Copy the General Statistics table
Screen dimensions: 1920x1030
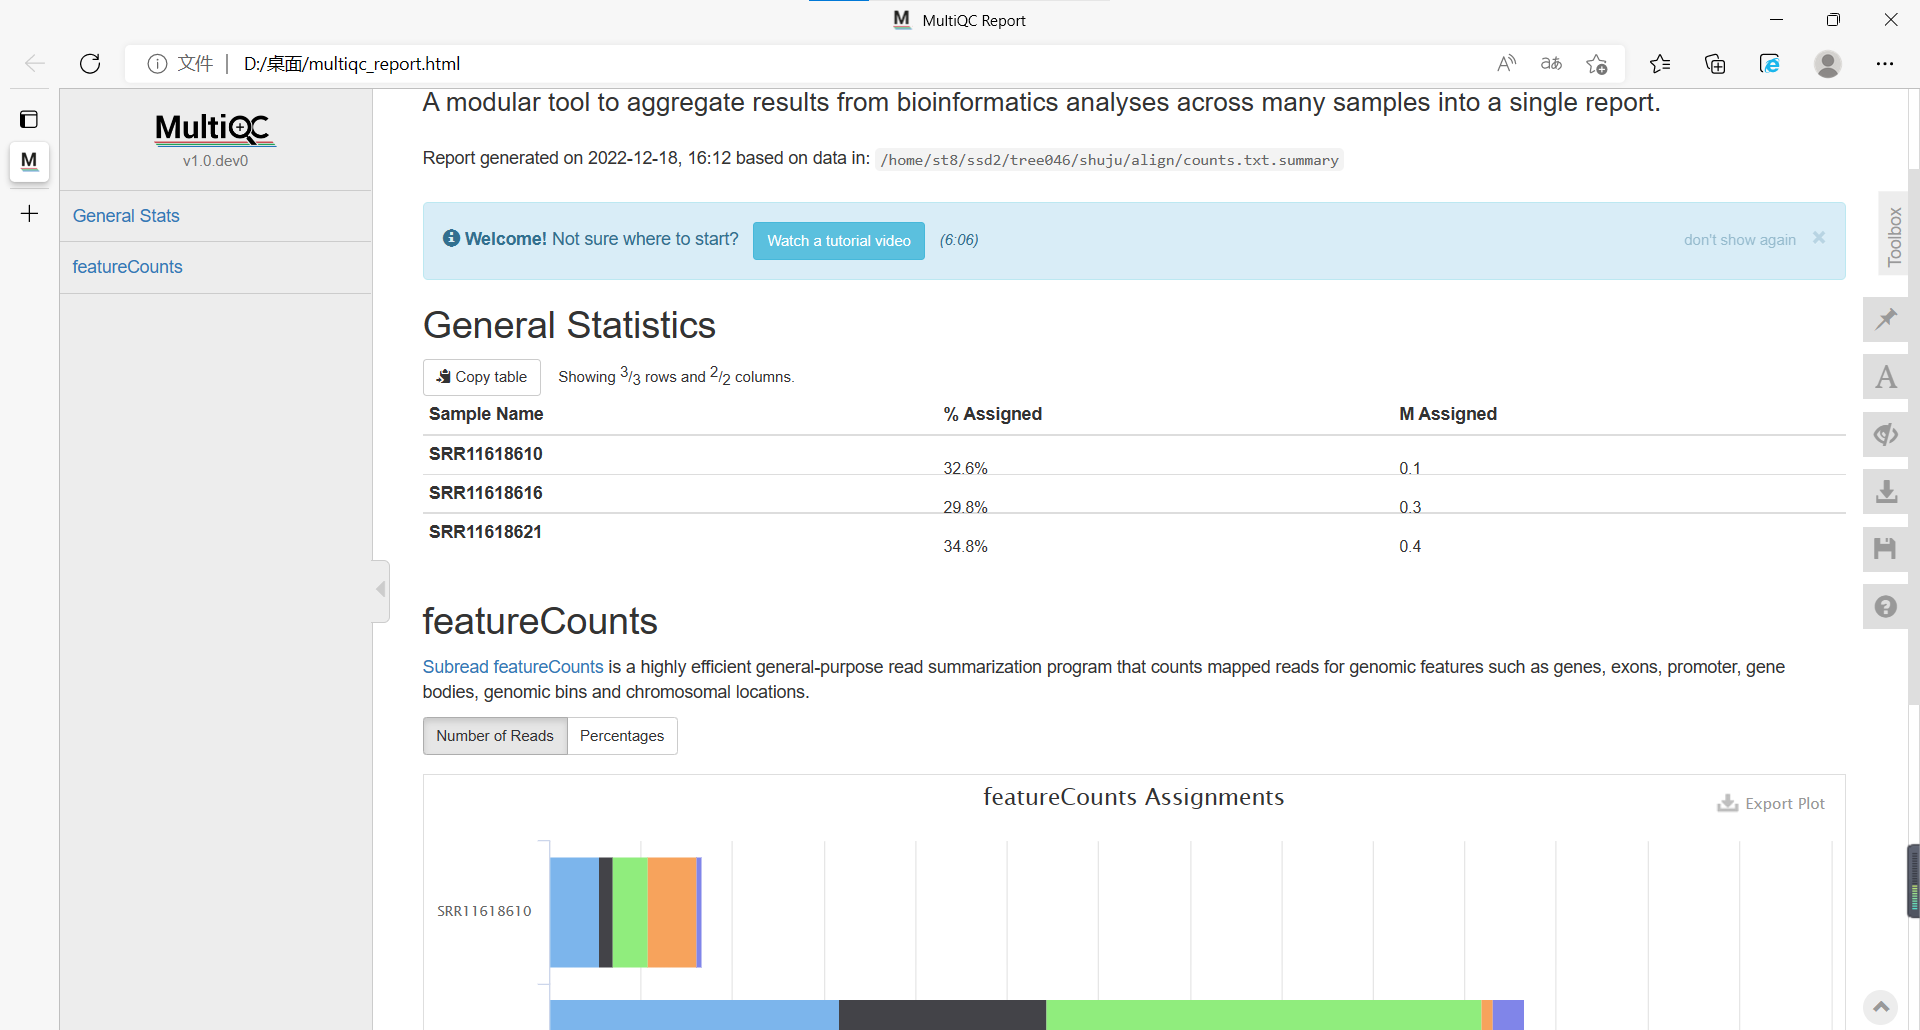click(482, 377)
